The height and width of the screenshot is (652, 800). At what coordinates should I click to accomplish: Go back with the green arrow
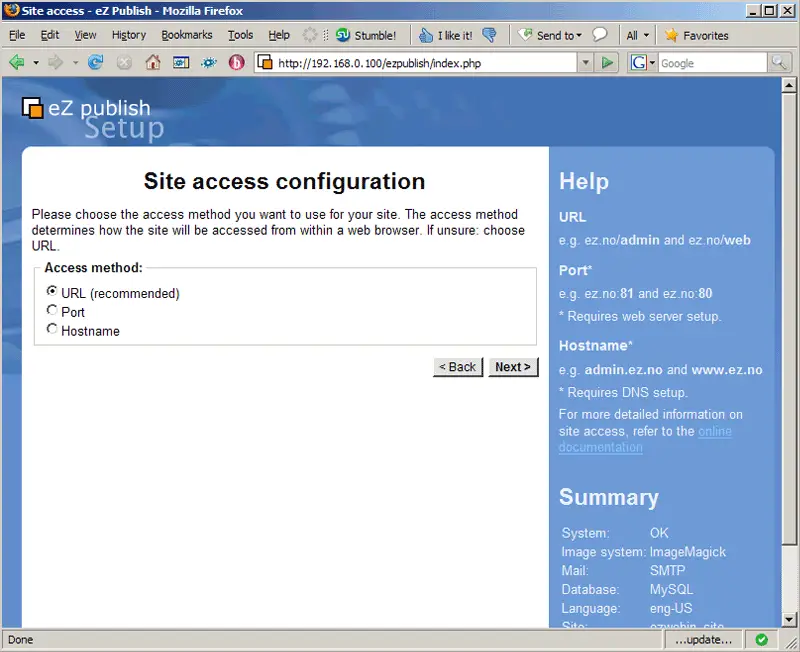coord(17,63)
